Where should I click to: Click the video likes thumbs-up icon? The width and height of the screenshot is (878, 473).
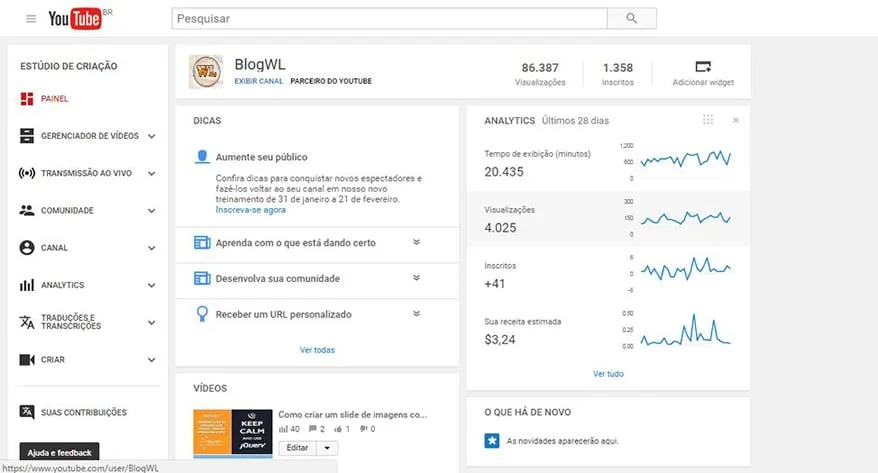pyautogui.click(x=338, y=429)
